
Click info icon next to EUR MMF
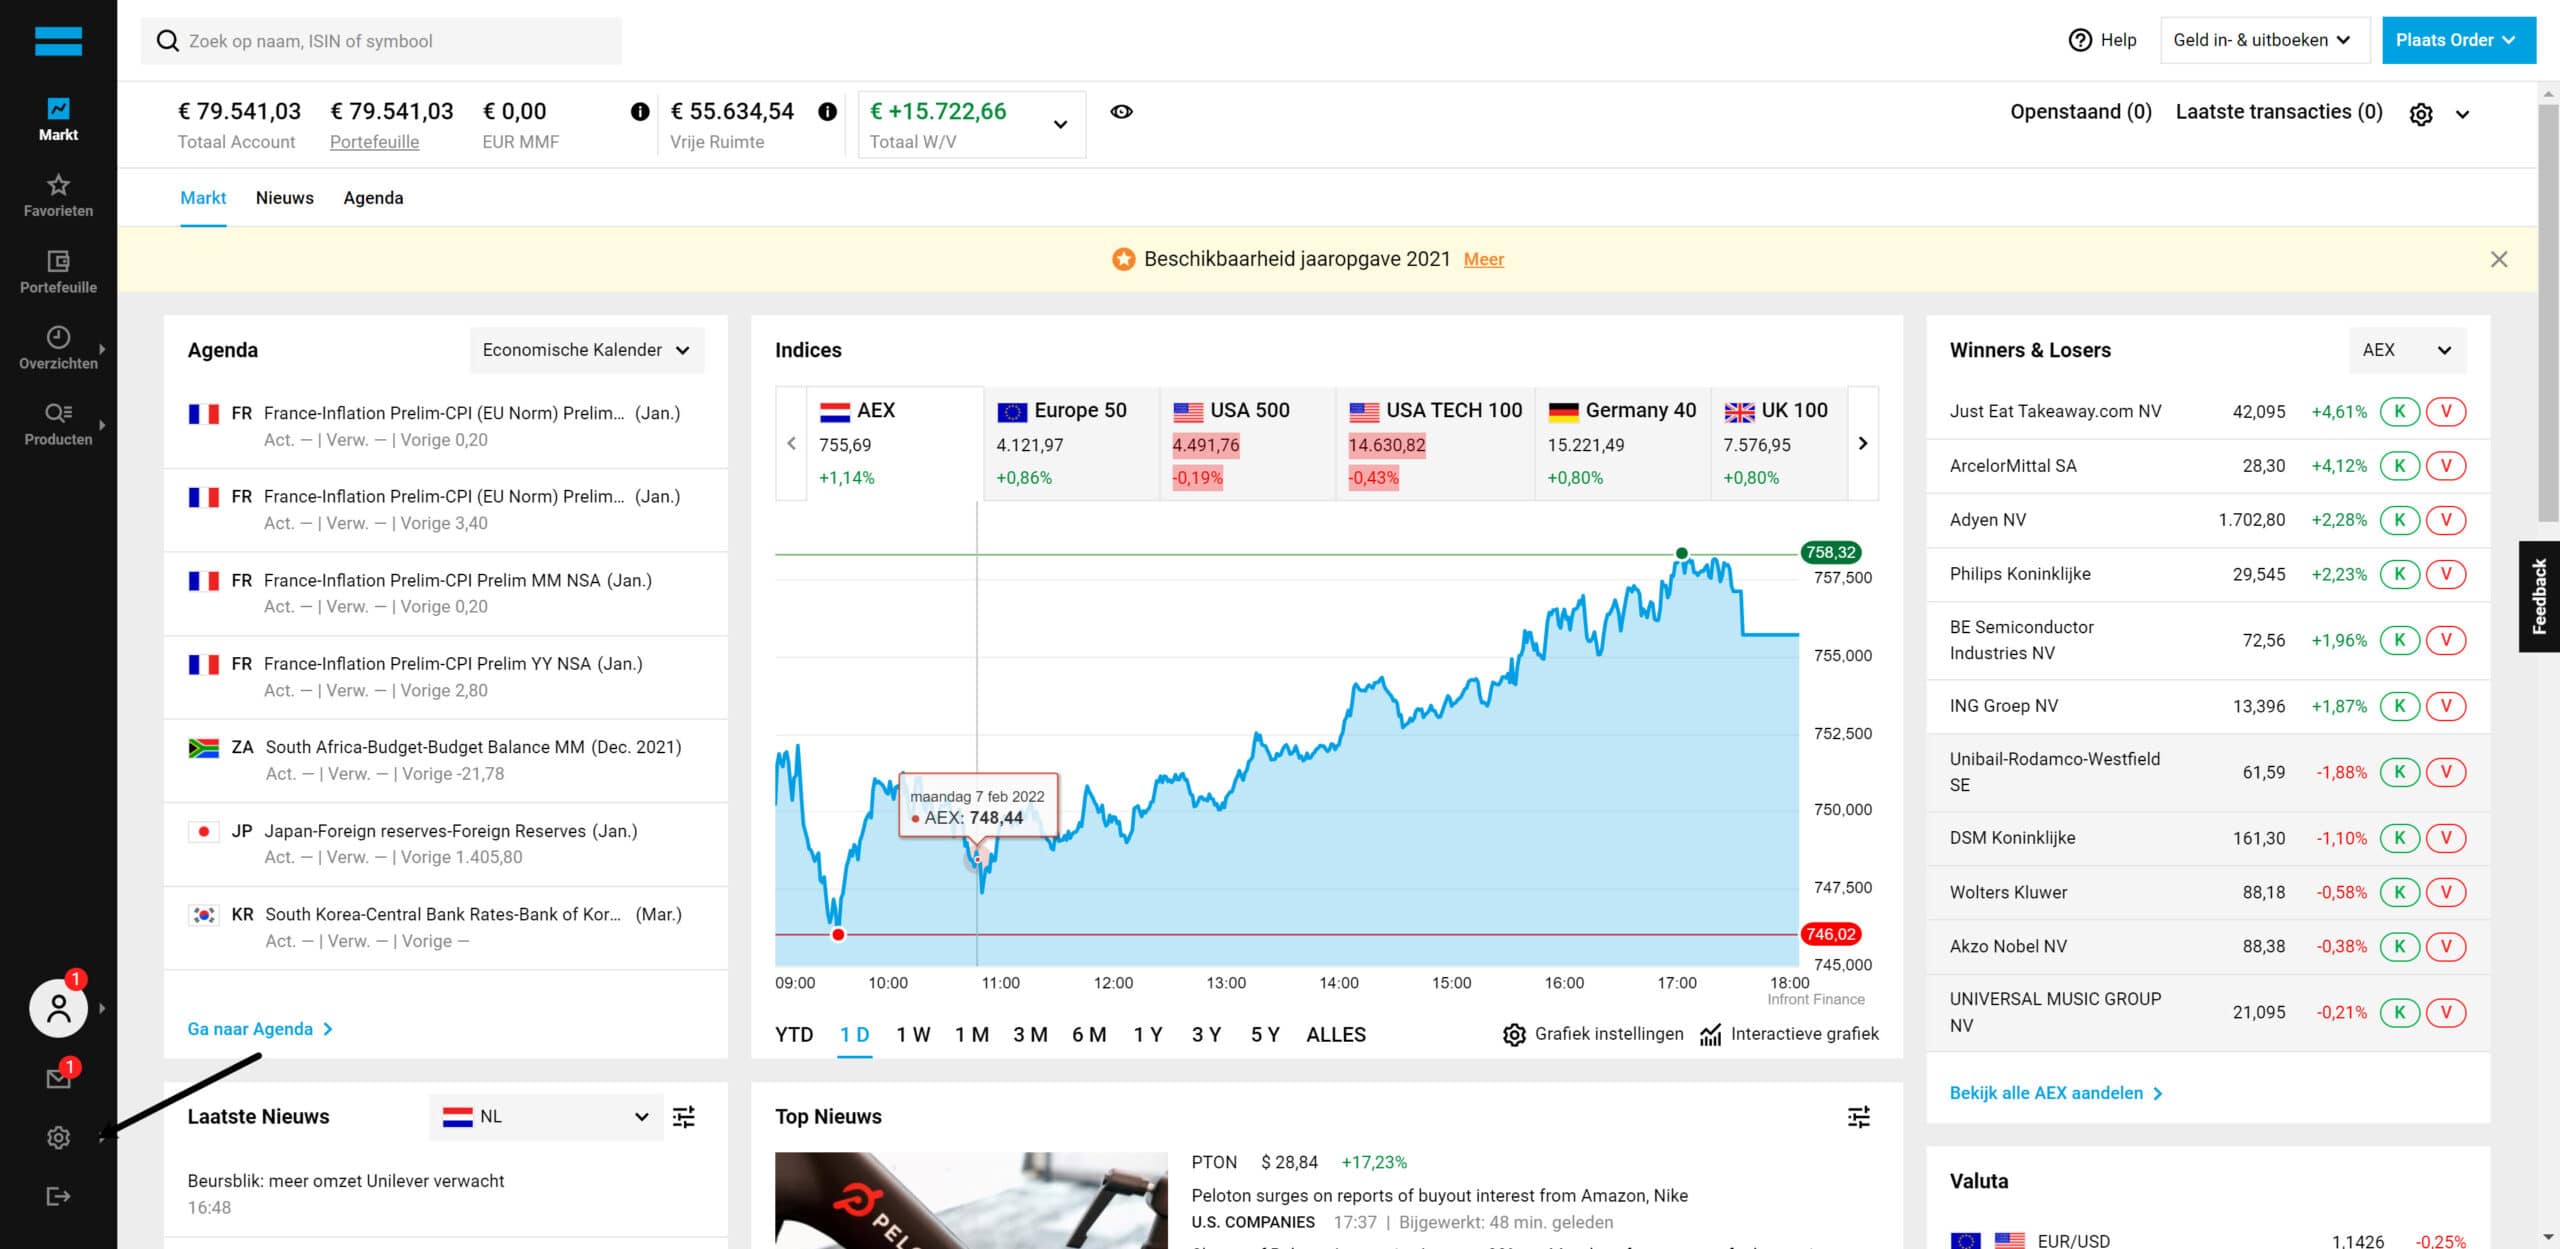tap(640, 112)
